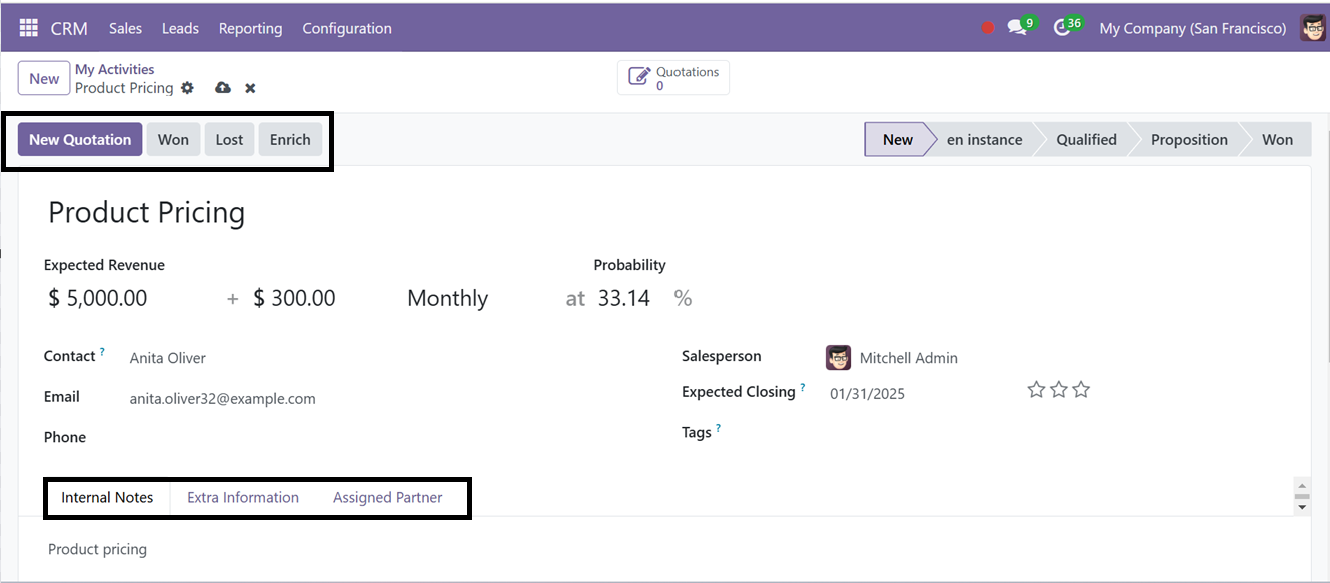Set priority to the third star
The height and width of the screenshot is (583, 1330).
[1081, 390]
